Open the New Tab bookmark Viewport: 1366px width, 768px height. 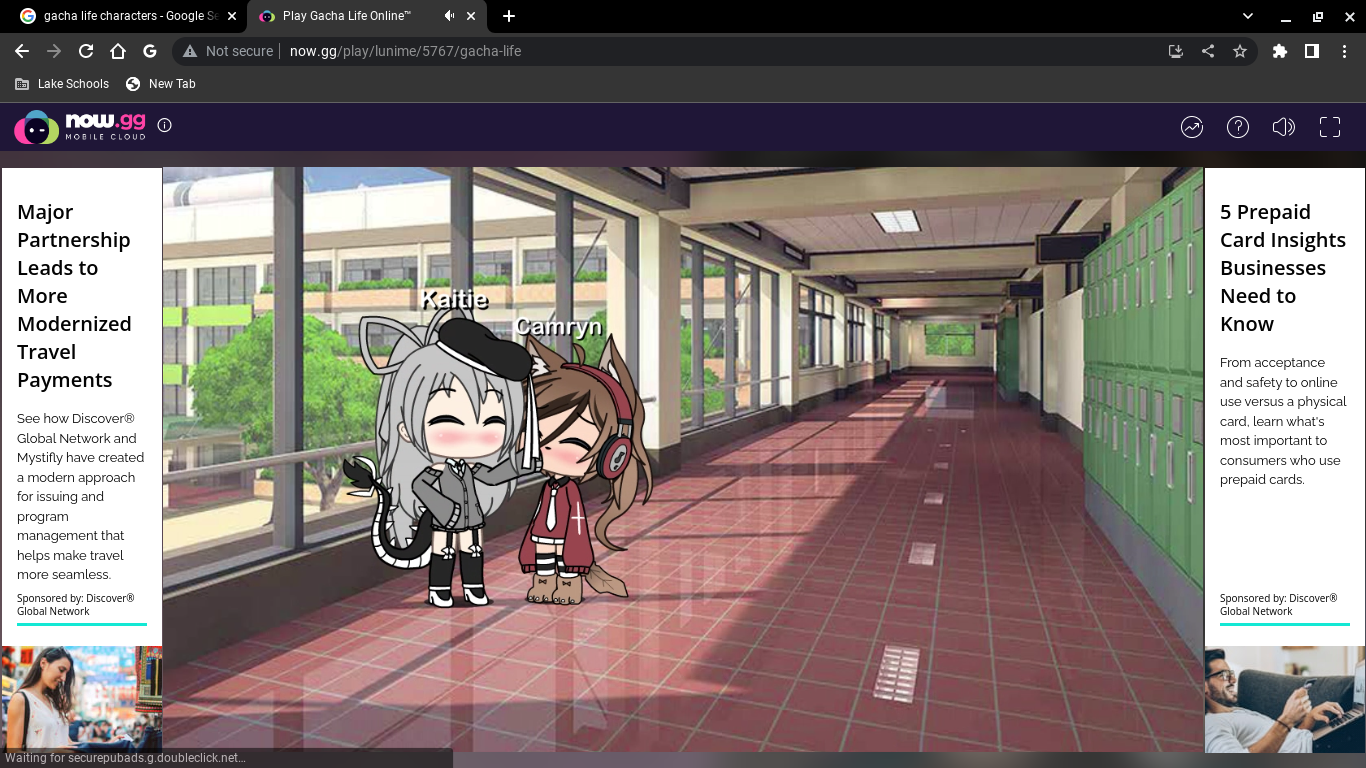click(x=161, y=84)
